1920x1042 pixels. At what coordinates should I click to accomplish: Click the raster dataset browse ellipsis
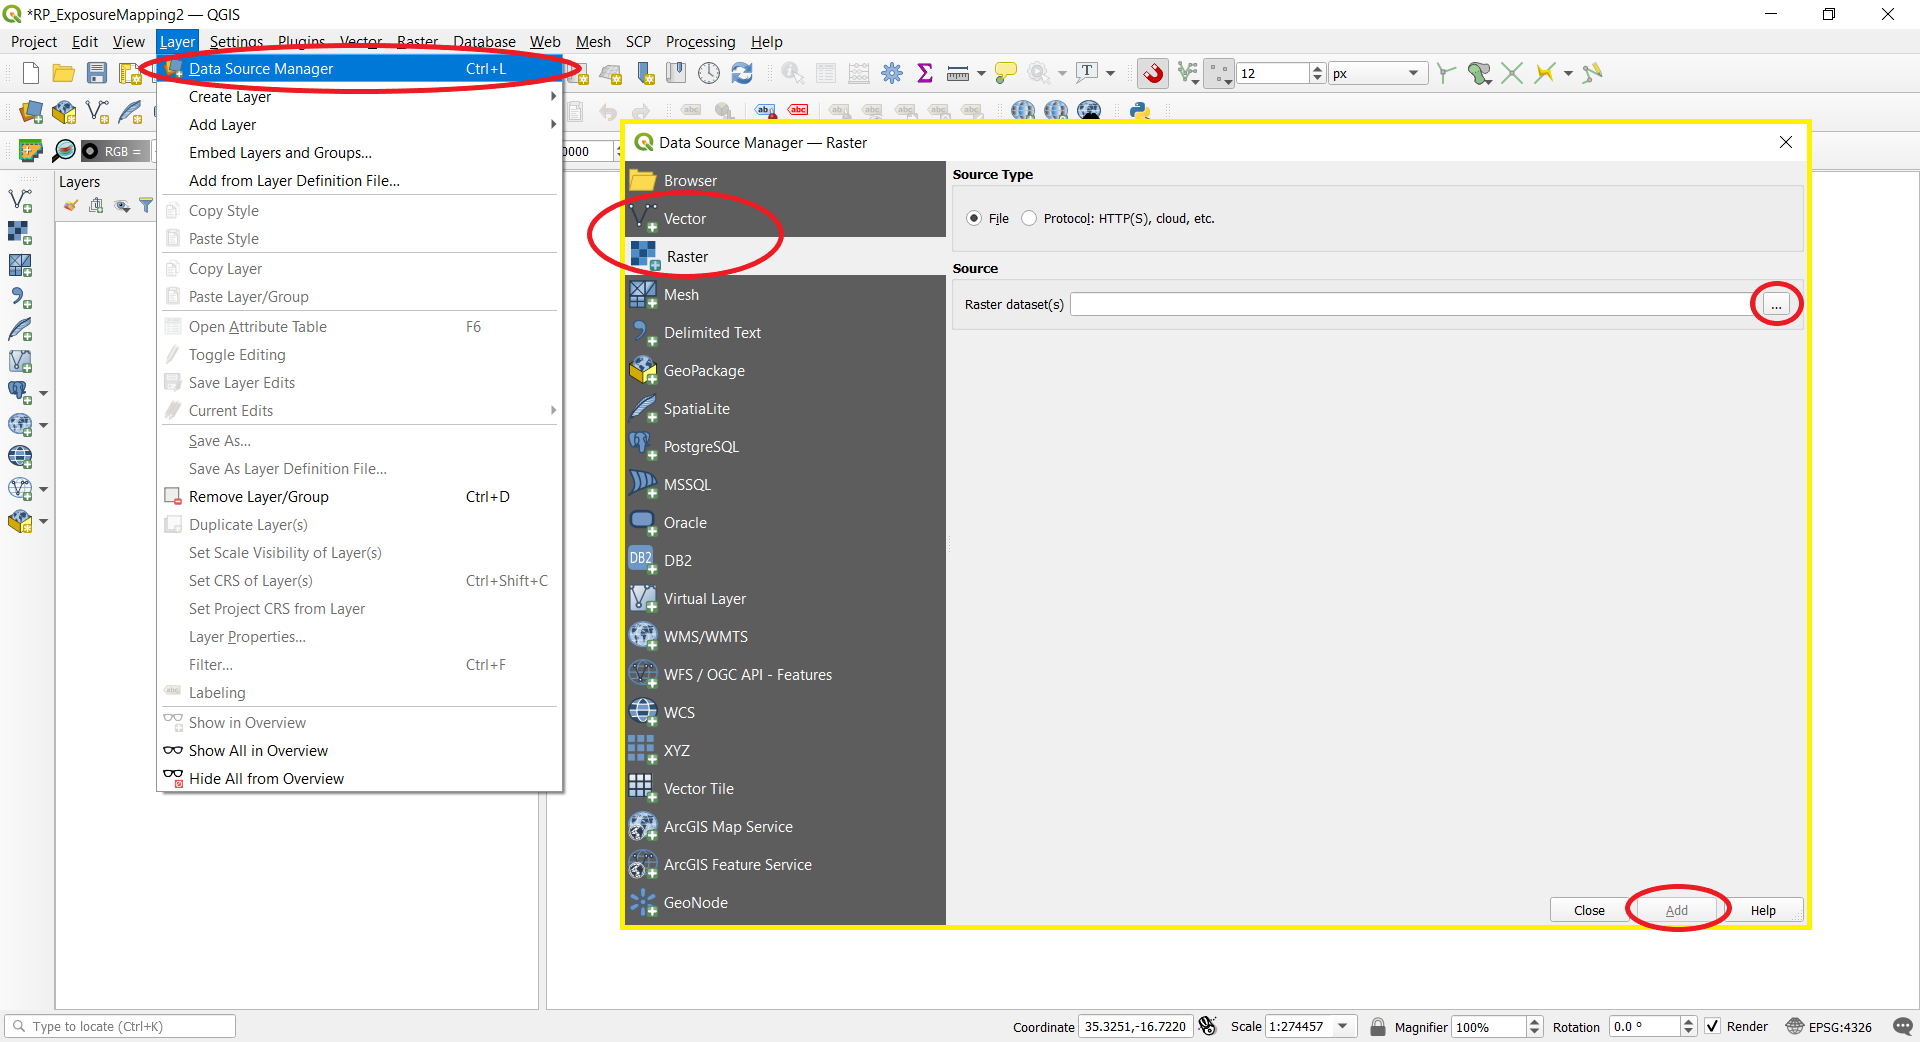[x=1776, y=304]
